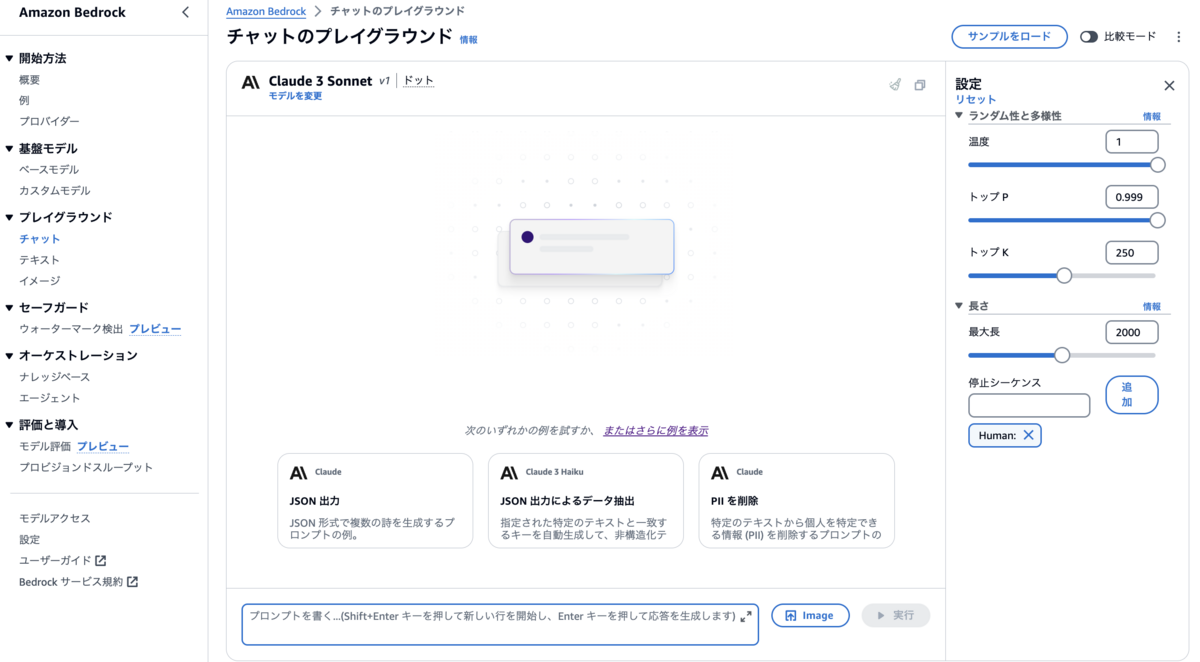Click the トップ P slider handle
1200x662 pixels.
(x=1157, y=220)
